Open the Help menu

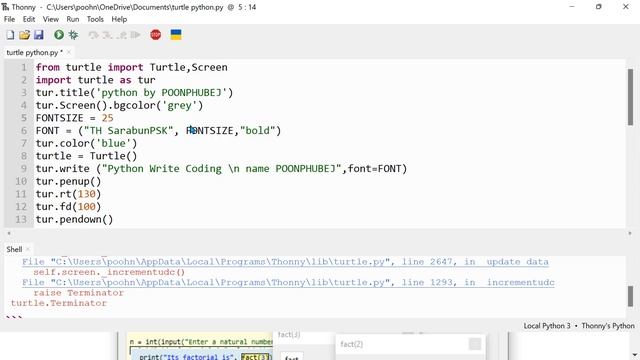point(119,19)
